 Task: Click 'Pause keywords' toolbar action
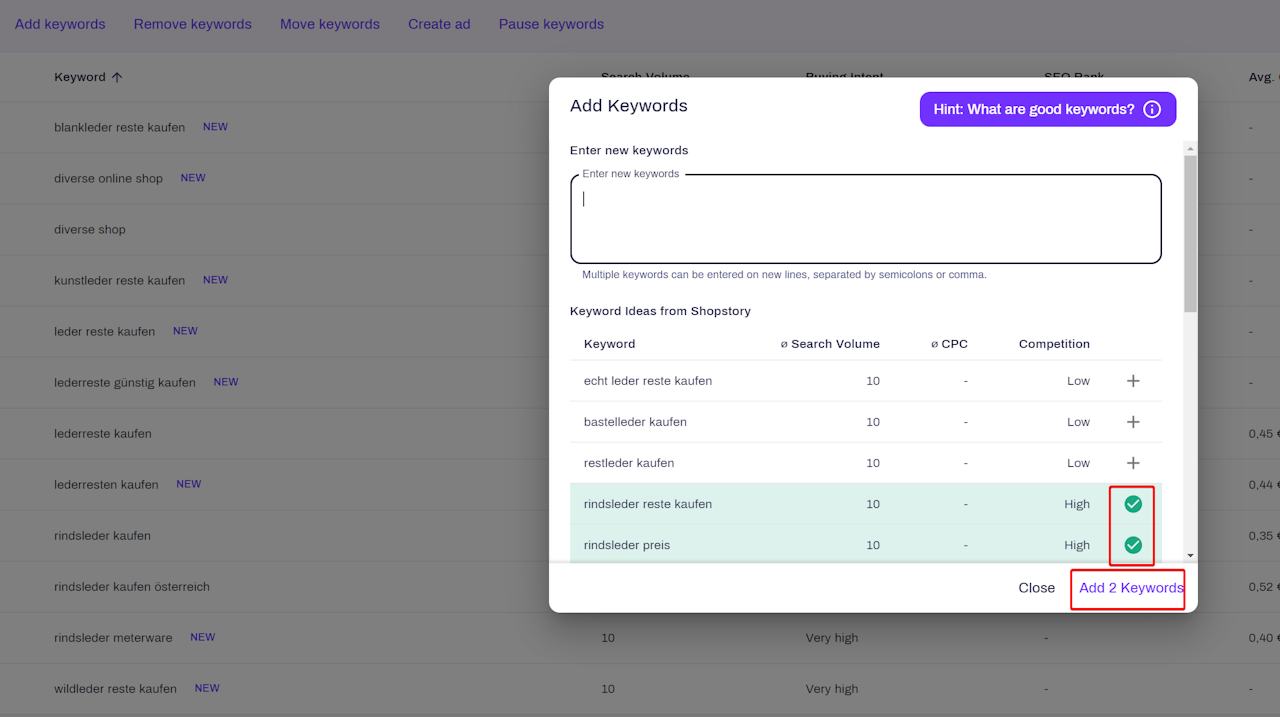coord(551,24)
